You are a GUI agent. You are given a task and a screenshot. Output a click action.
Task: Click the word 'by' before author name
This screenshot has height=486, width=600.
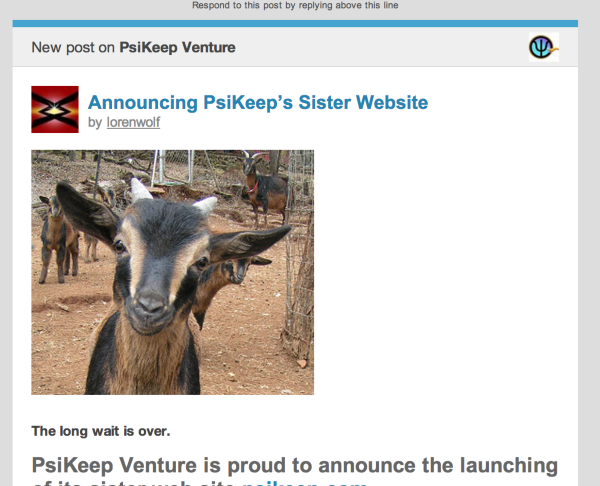[x=95, y=122]
